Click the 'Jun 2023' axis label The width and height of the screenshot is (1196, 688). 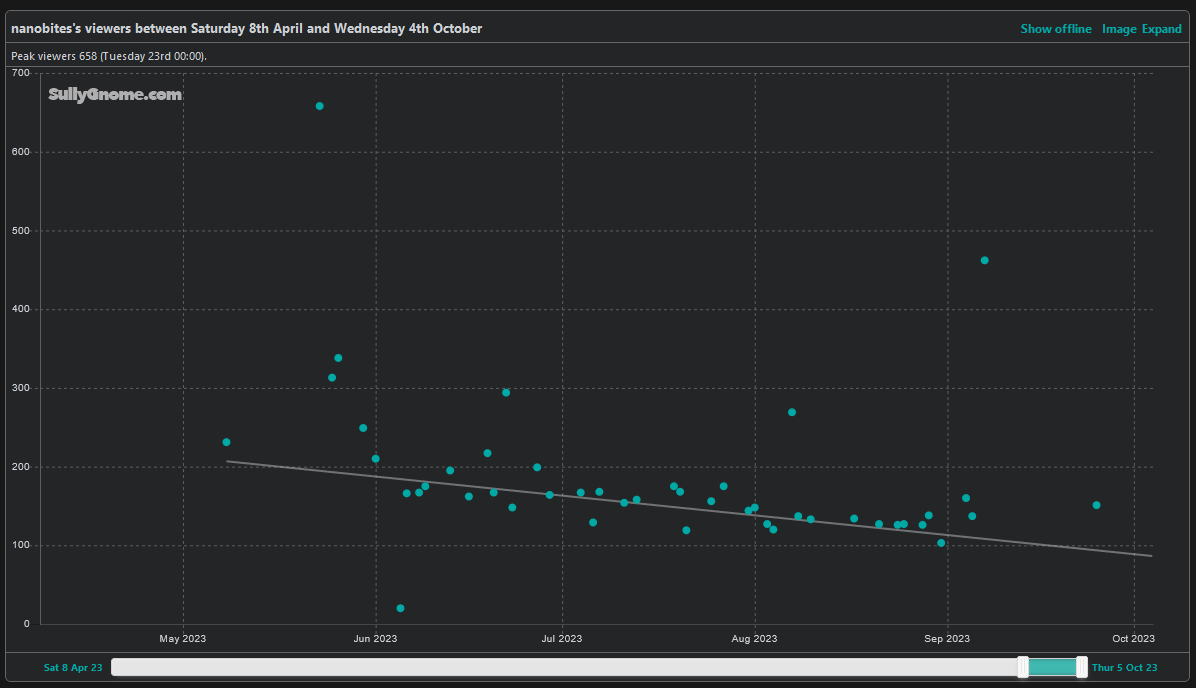(375, 638)
